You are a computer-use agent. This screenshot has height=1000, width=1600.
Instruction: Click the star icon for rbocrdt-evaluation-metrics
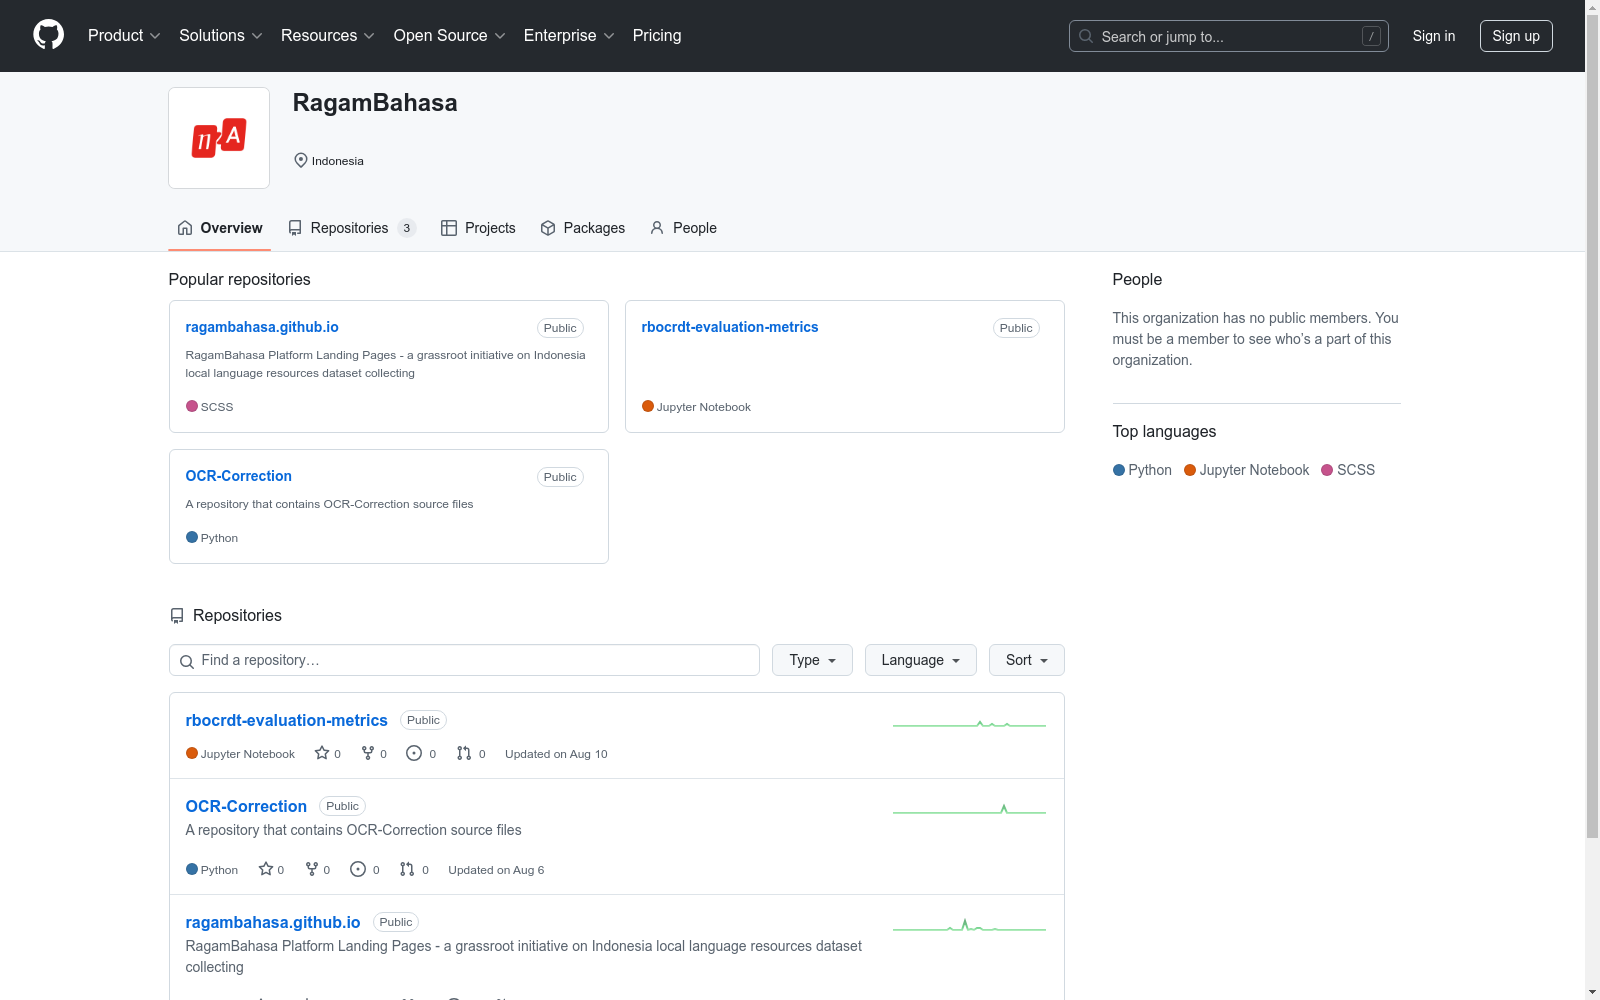pos(322,753)
